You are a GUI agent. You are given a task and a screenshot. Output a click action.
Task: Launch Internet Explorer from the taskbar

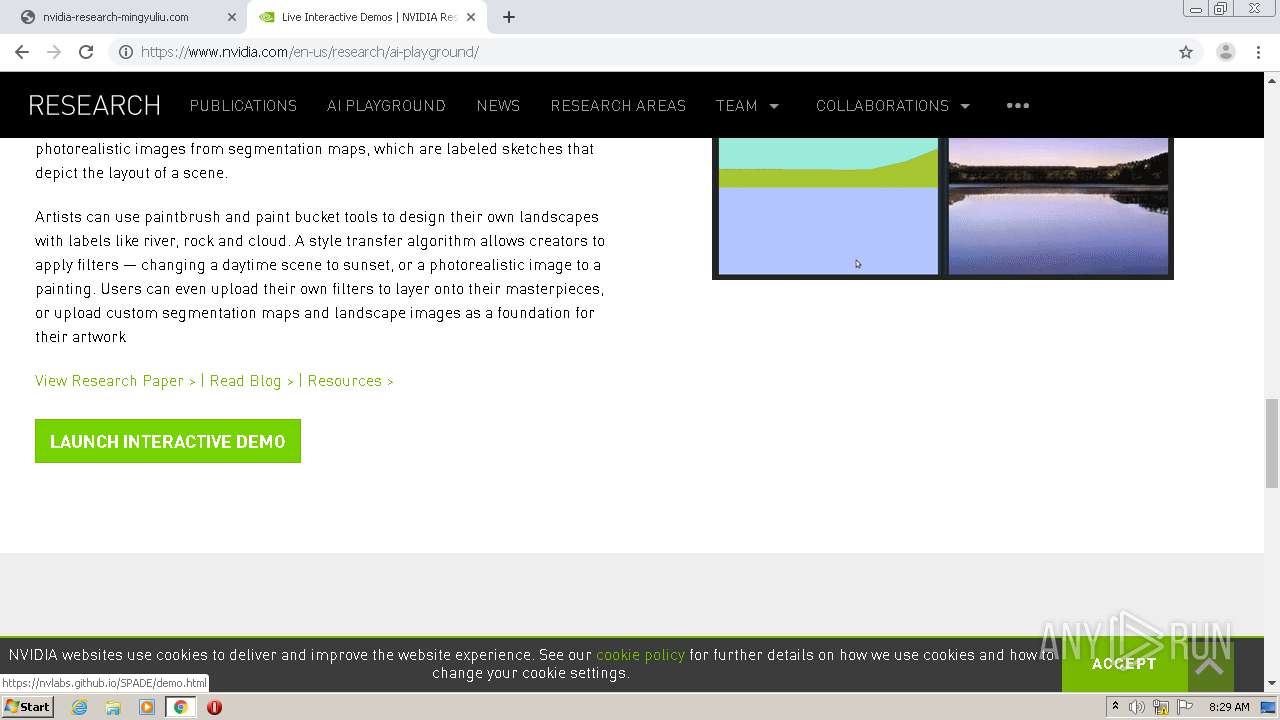(x=79, y=707)
